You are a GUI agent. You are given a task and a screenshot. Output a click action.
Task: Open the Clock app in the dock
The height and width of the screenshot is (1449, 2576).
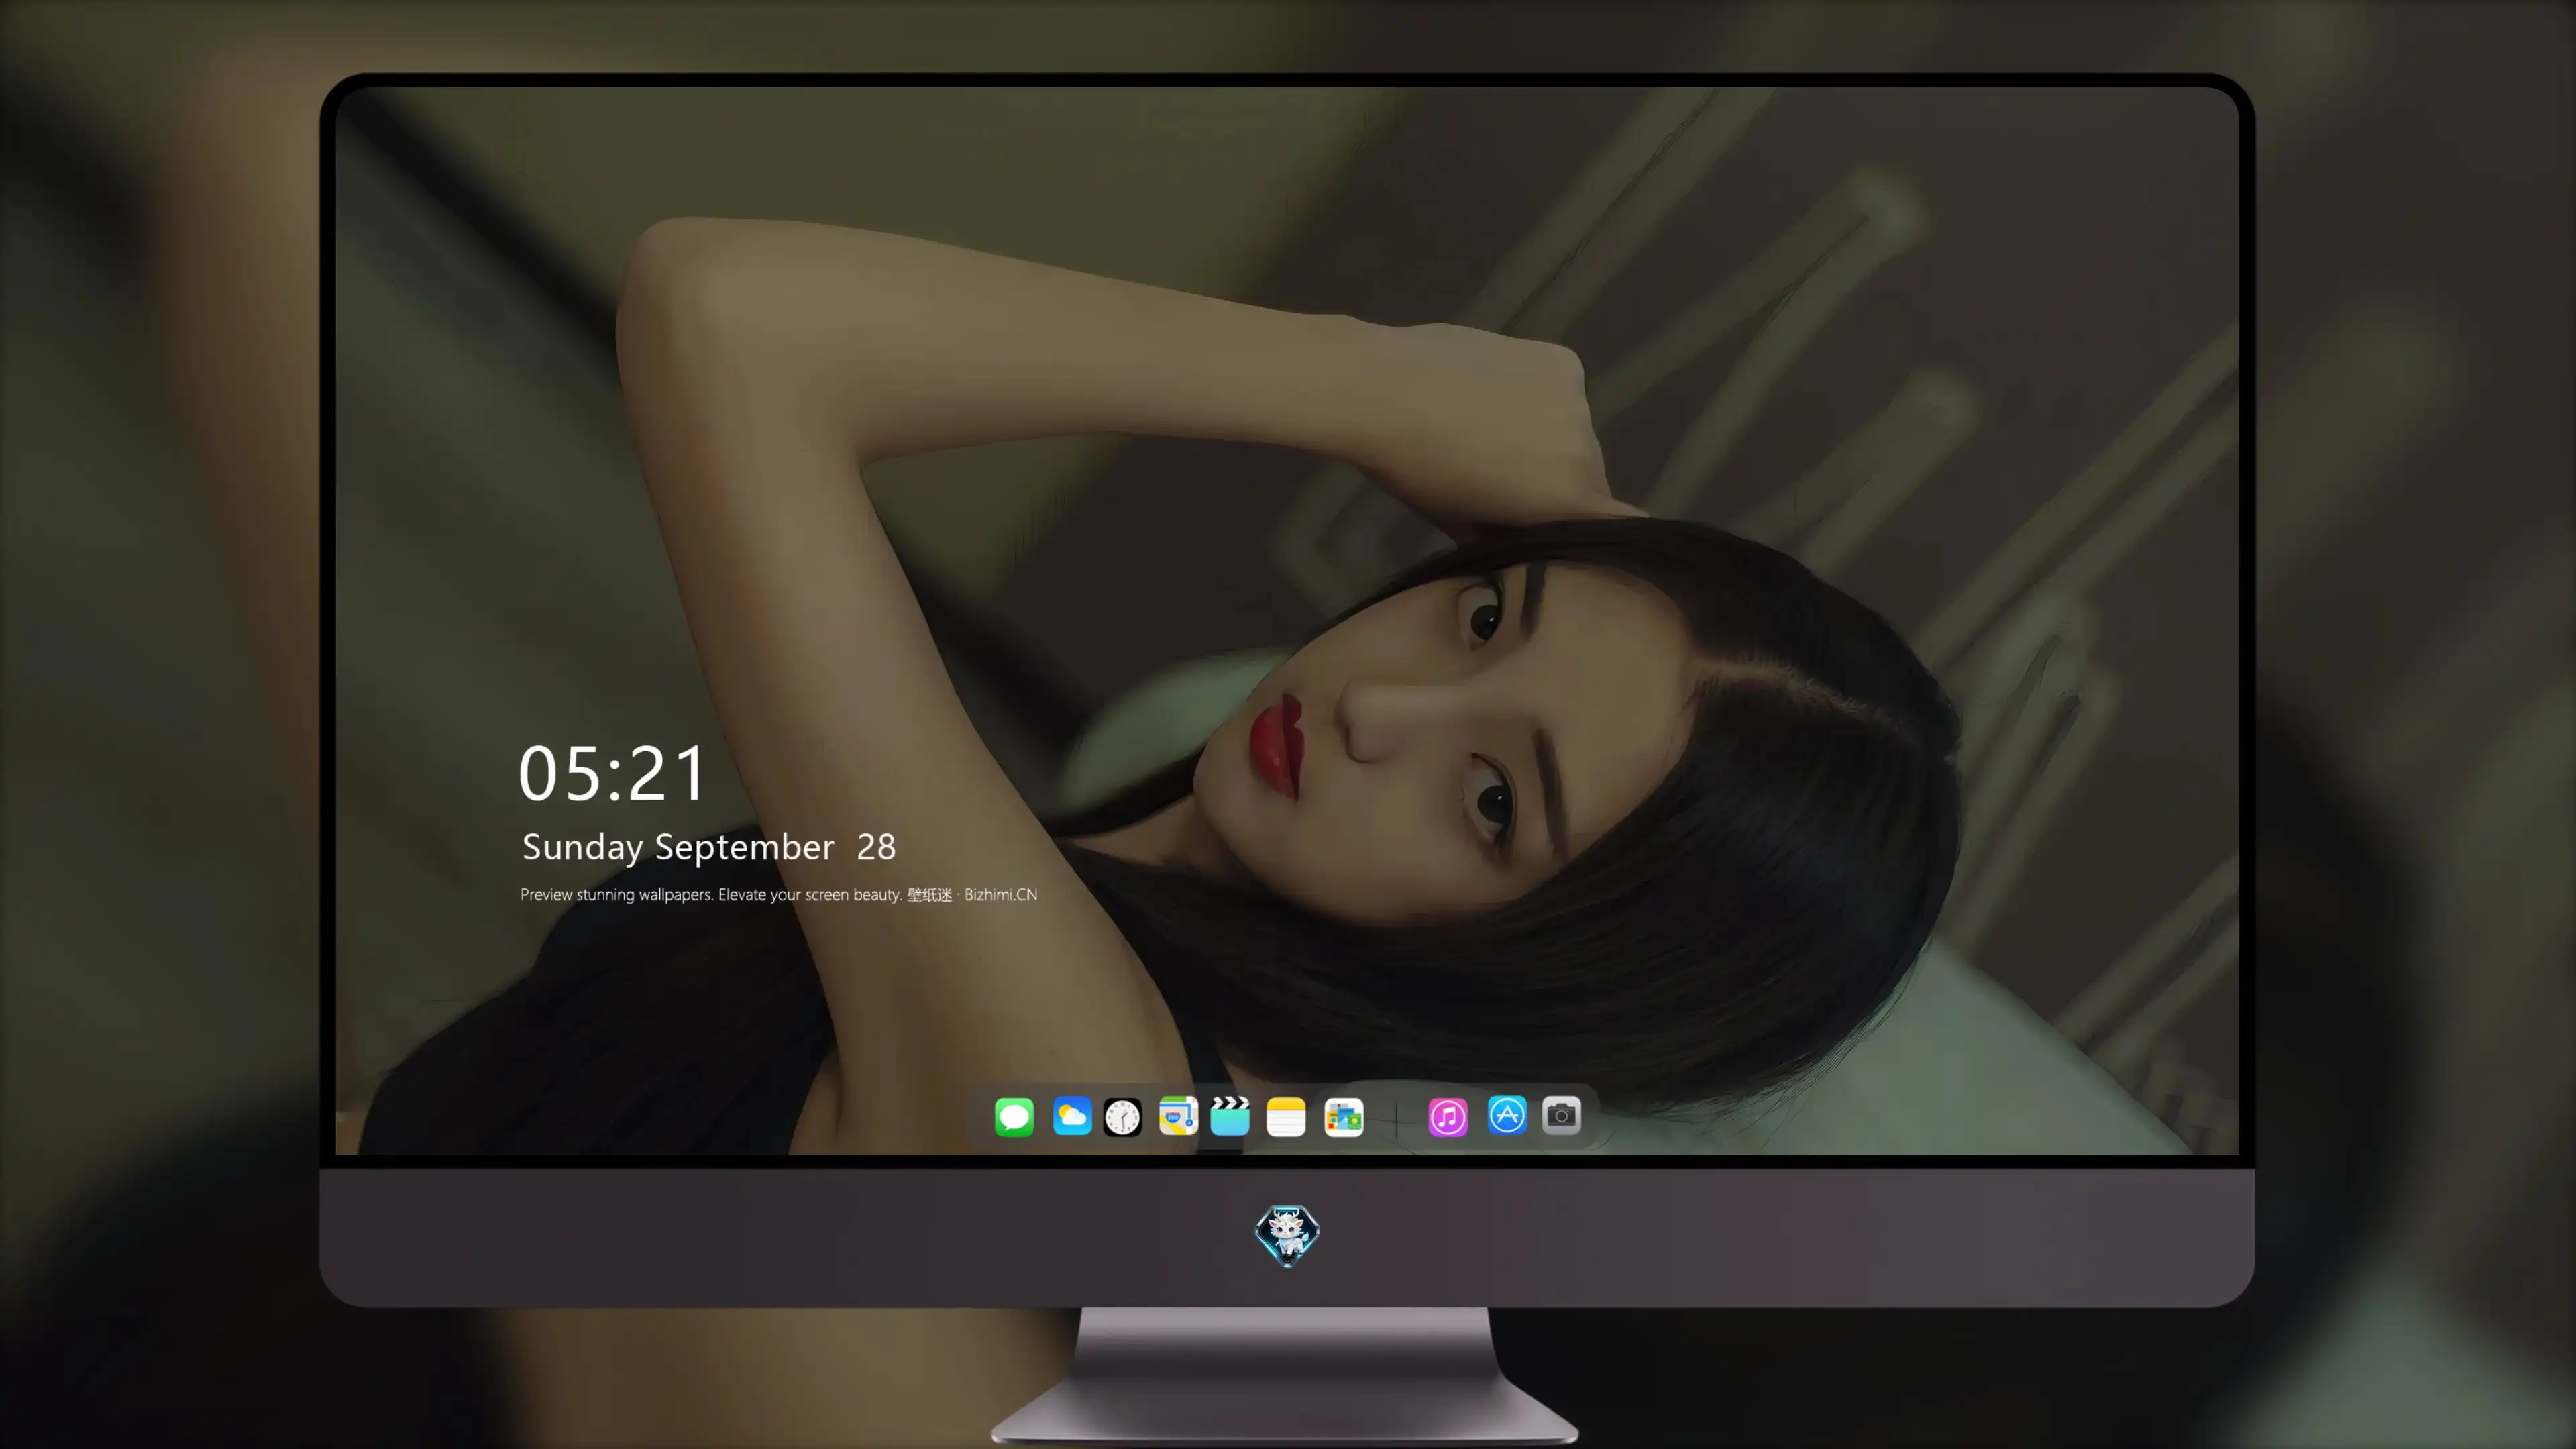(1122, 1116)
